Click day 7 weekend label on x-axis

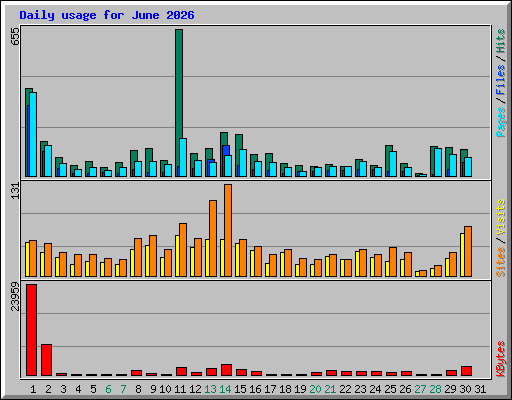[123, 389]
